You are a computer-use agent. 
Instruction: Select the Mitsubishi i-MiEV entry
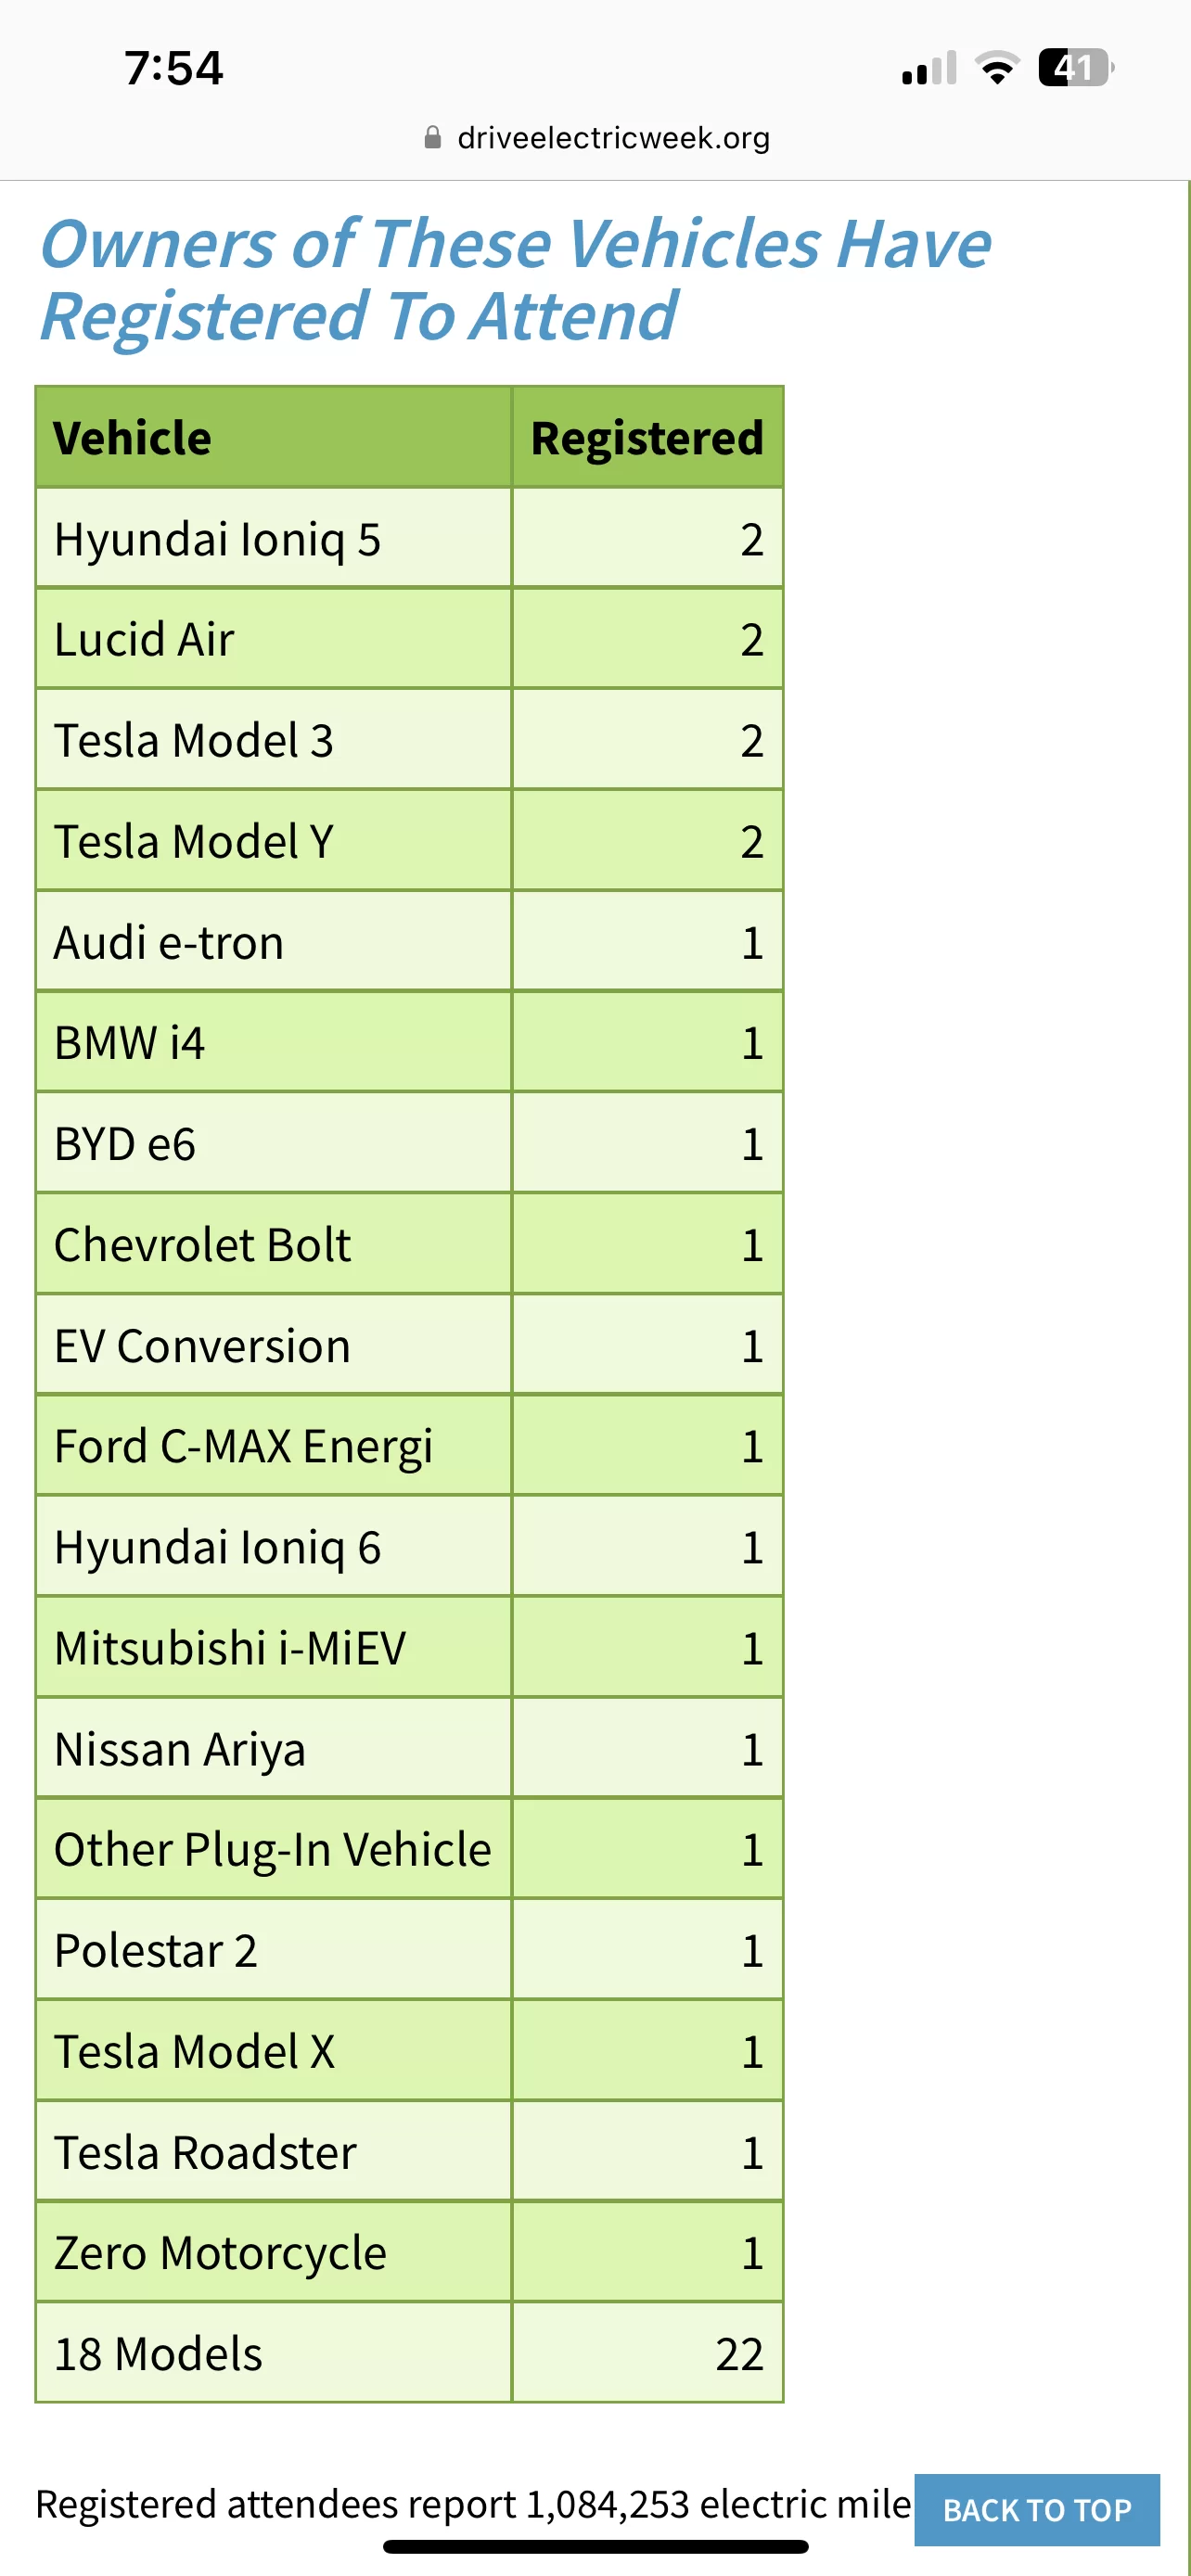point(409,1647)
